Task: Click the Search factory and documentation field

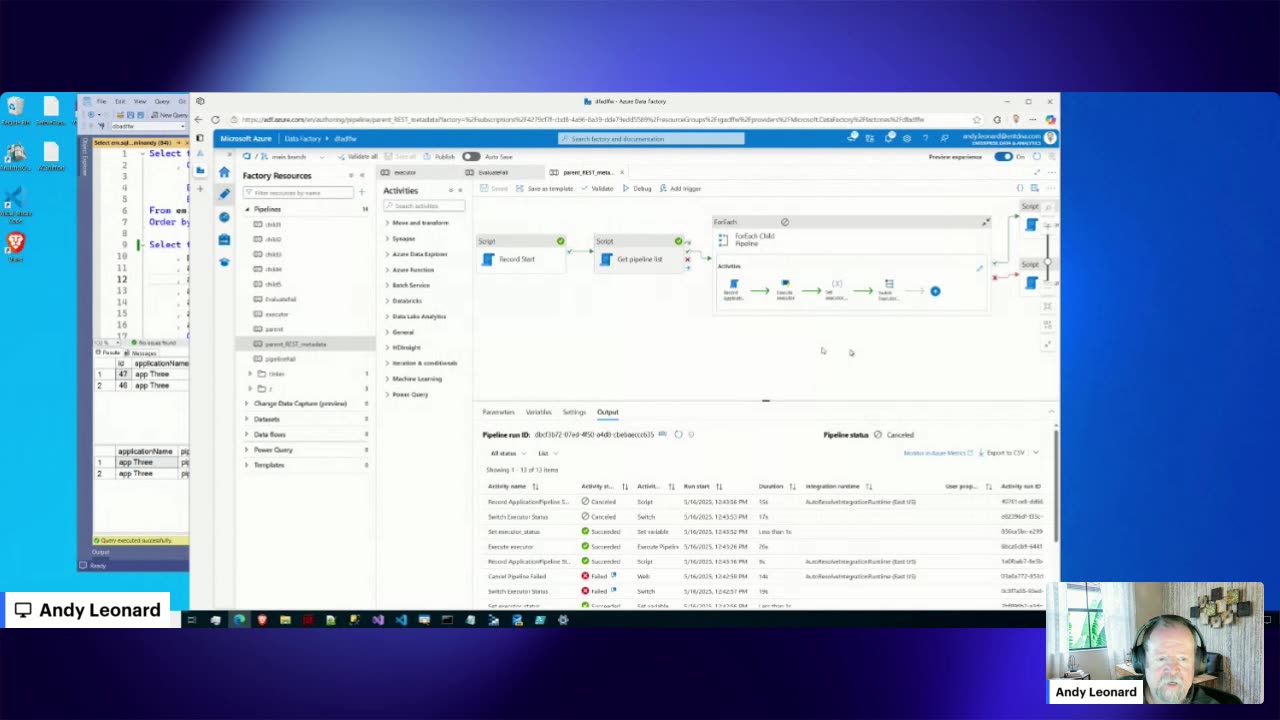Action: [651, 139]
